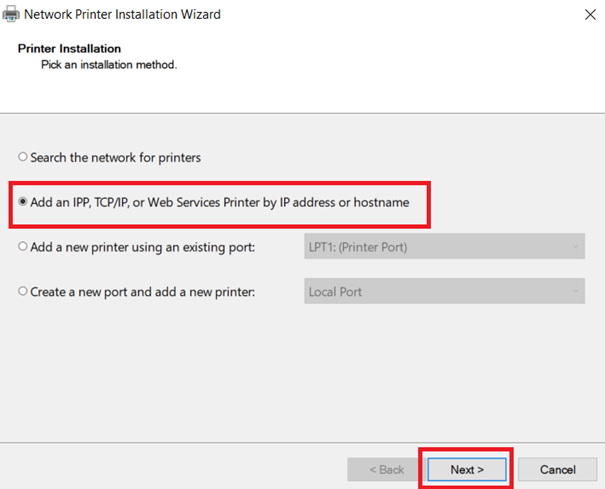The image size is (605, 489).
Task: Click the Pick an installation method text
Action: coord(109,64)
